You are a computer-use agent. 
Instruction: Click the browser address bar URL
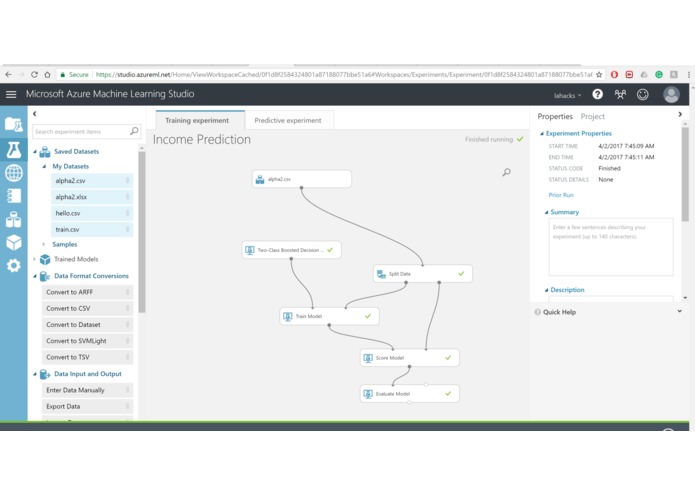(344, 74)
